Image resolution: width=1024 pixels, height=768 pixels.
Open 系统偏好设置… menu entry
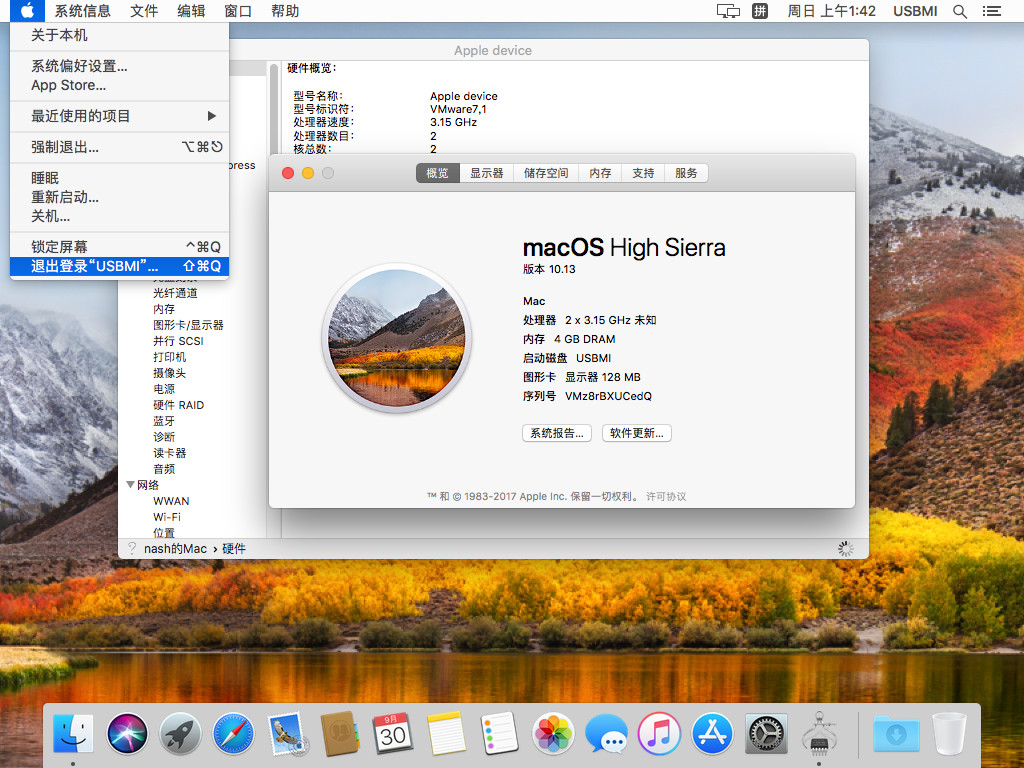tap(120, 66)
